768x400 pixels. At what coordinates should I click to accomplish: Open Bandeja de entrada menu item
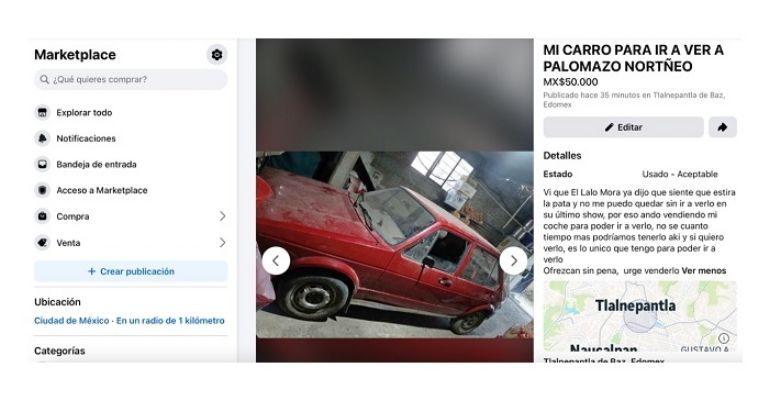[x=131, y=165]
